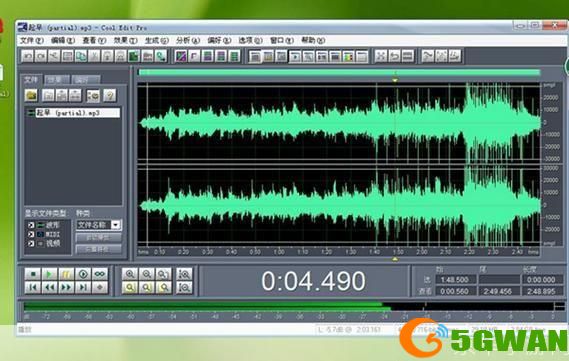Toggle the 视频 video file type checkbox

(31, 243)
